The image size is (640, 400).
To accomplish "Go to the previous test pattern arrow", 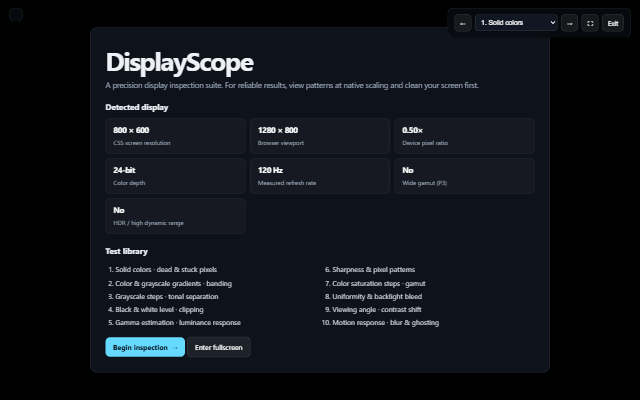I will pyautogui.click(x=463, y=23).
